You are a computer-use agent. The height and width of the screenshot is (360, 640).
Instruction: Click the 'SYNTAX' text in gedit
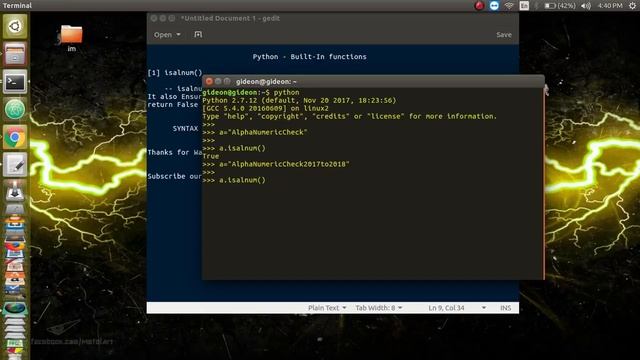point(185,129)
